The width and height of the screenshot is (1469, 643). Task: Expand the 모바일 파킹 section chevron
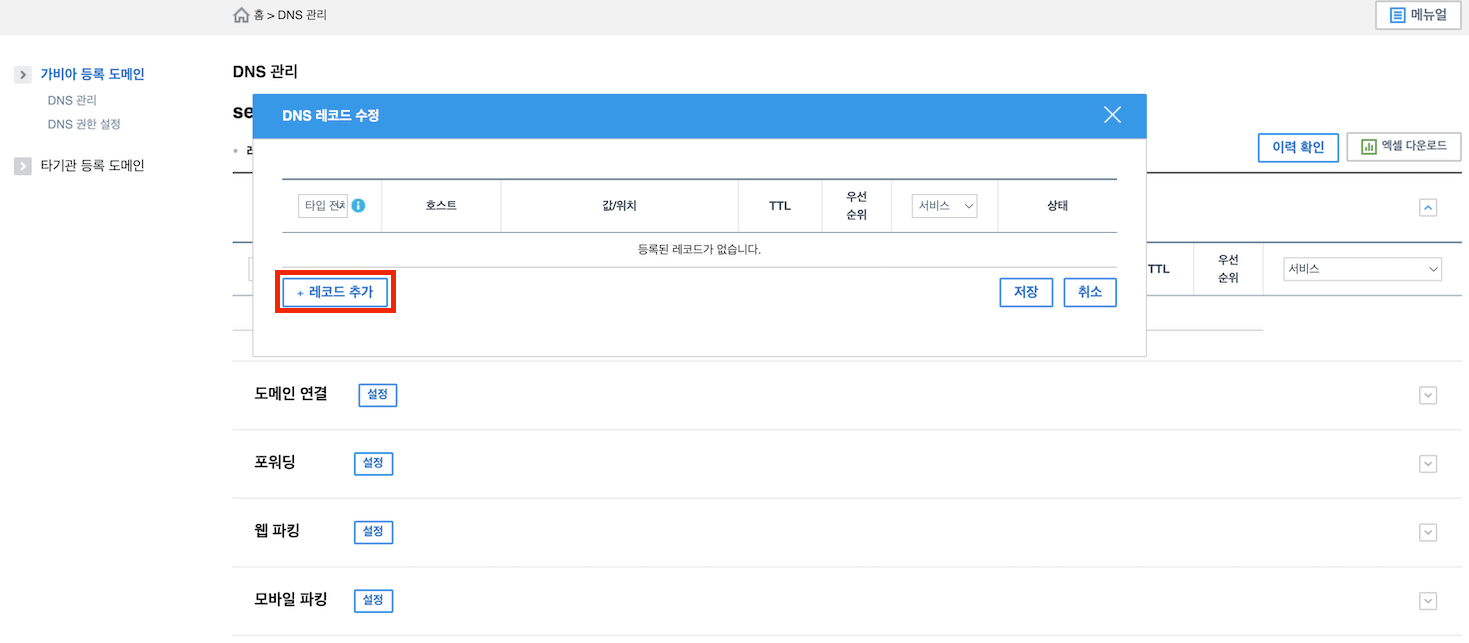point(1428,601)
